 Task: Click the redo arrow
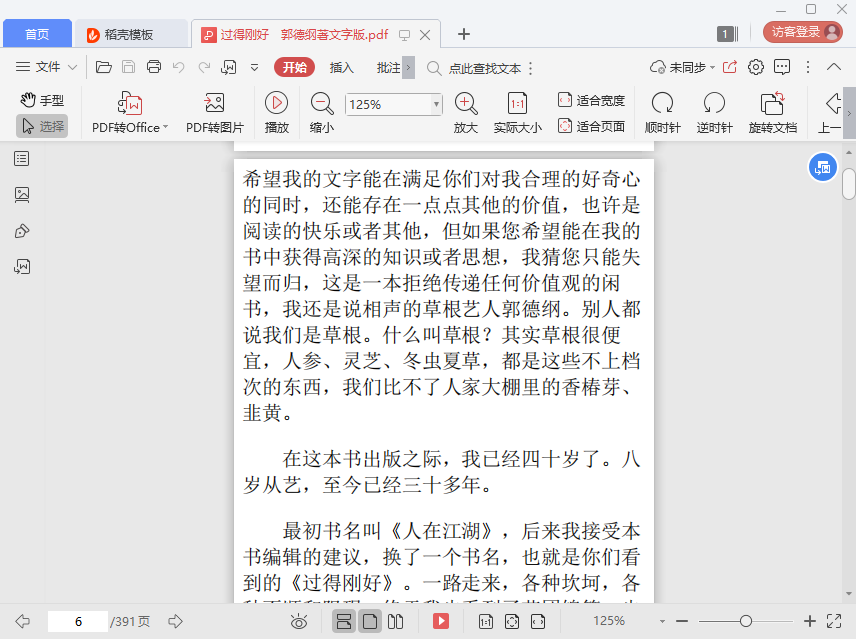coord(204,67)
